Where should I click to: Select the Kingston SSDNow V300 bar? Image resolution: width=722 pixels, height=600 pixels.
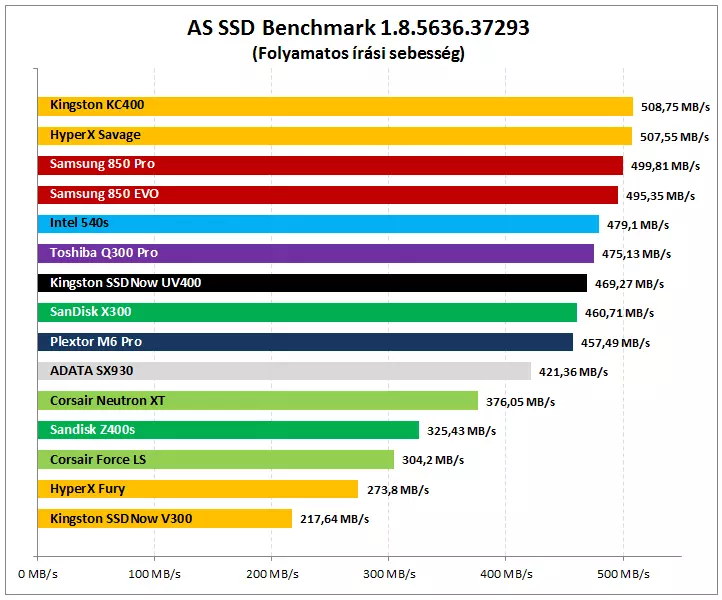pyautogui.click(x=165, y=518)
